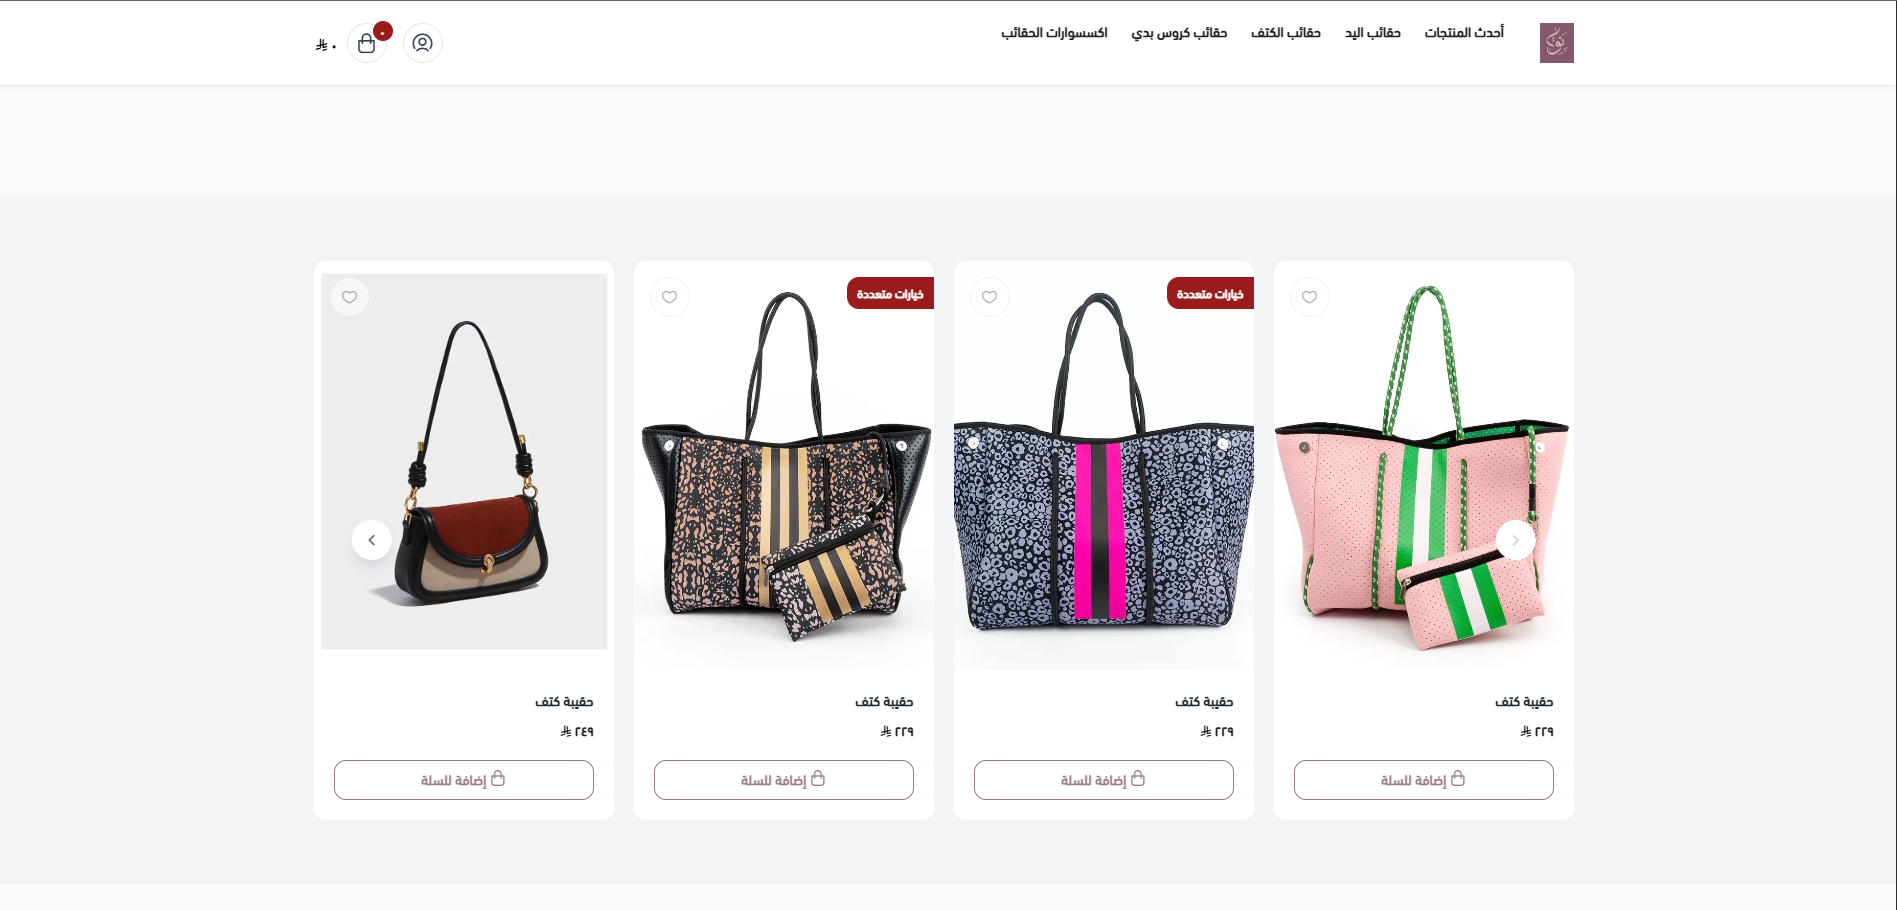Image resolution: width=1897 pixels, height=910 pixels.
Task: Open the أحدث المنتجات menu item
Action: tap(1464, 33)
